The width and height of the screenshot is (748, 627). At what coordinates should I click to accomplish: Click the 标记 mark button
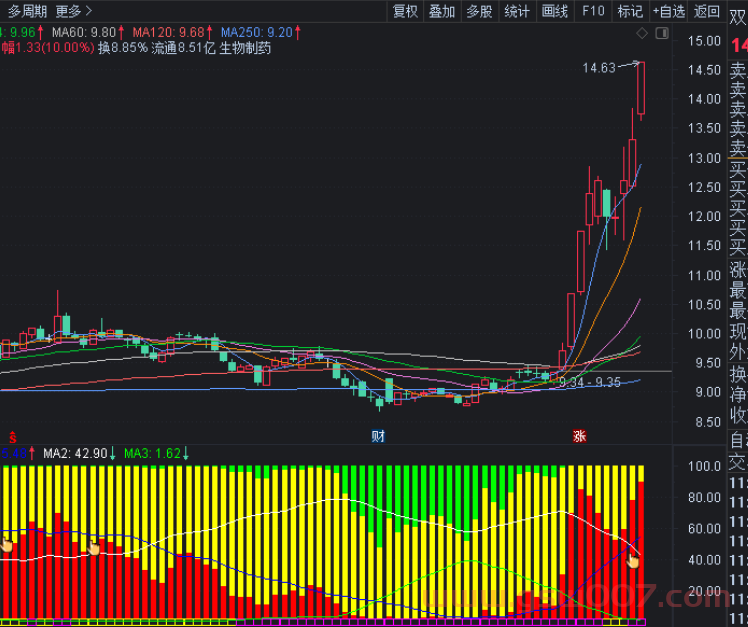[630, 11]
